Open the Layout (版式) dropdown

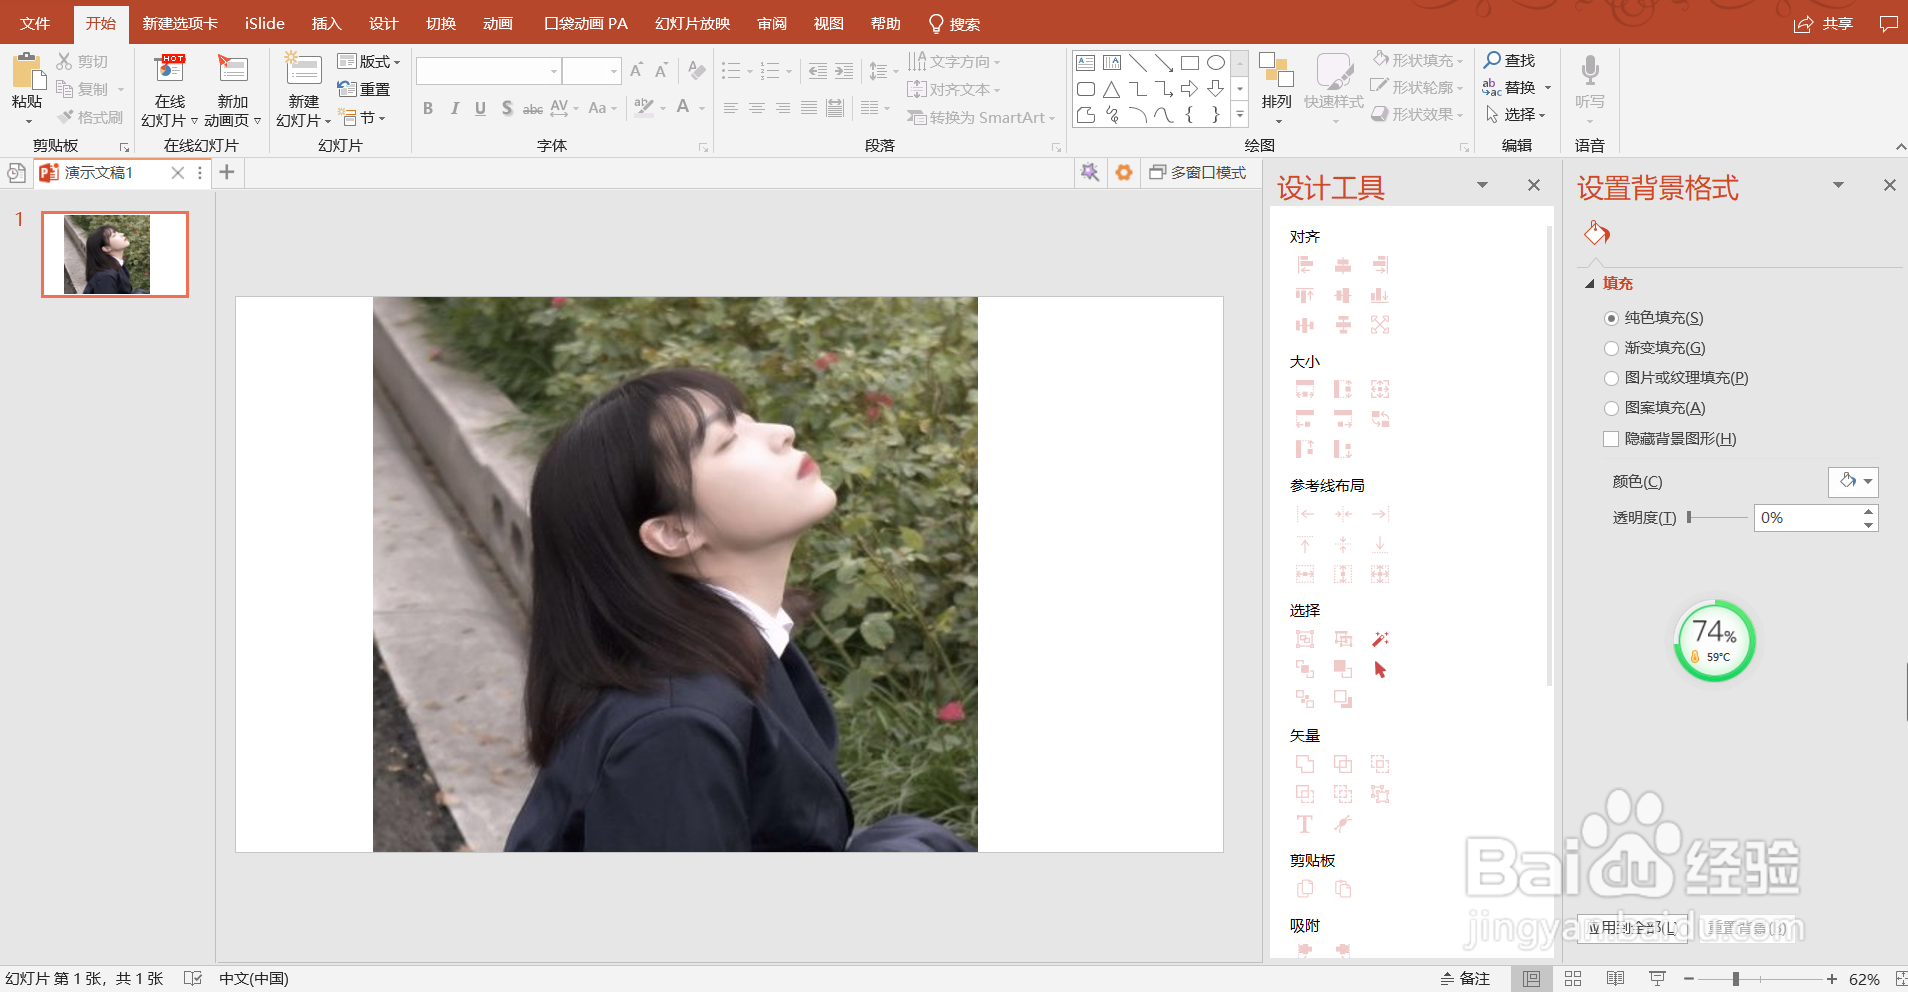[369, 62]
